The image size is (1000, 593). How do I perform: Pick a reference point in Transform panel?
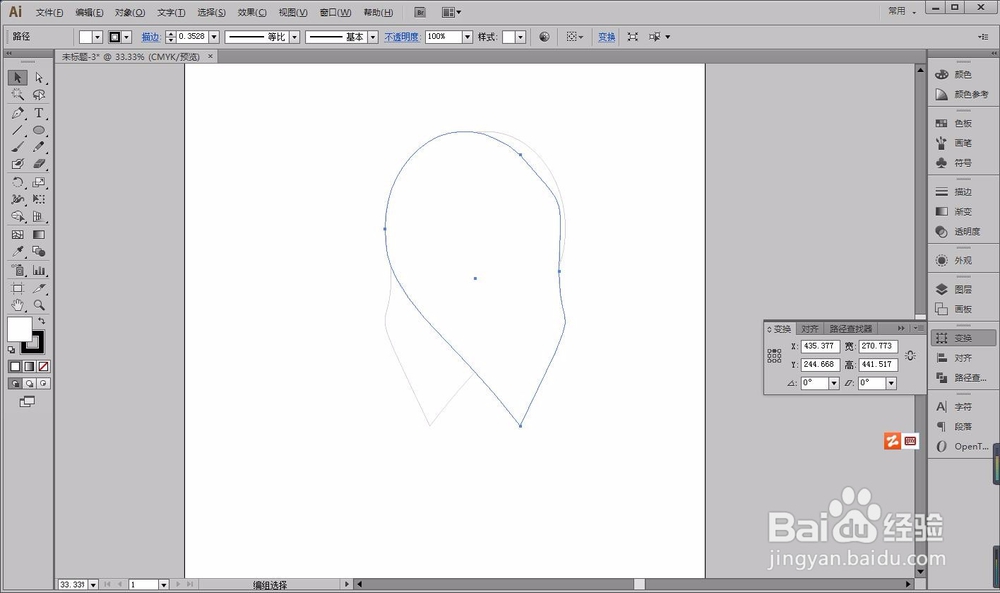(x=774, y=356)
